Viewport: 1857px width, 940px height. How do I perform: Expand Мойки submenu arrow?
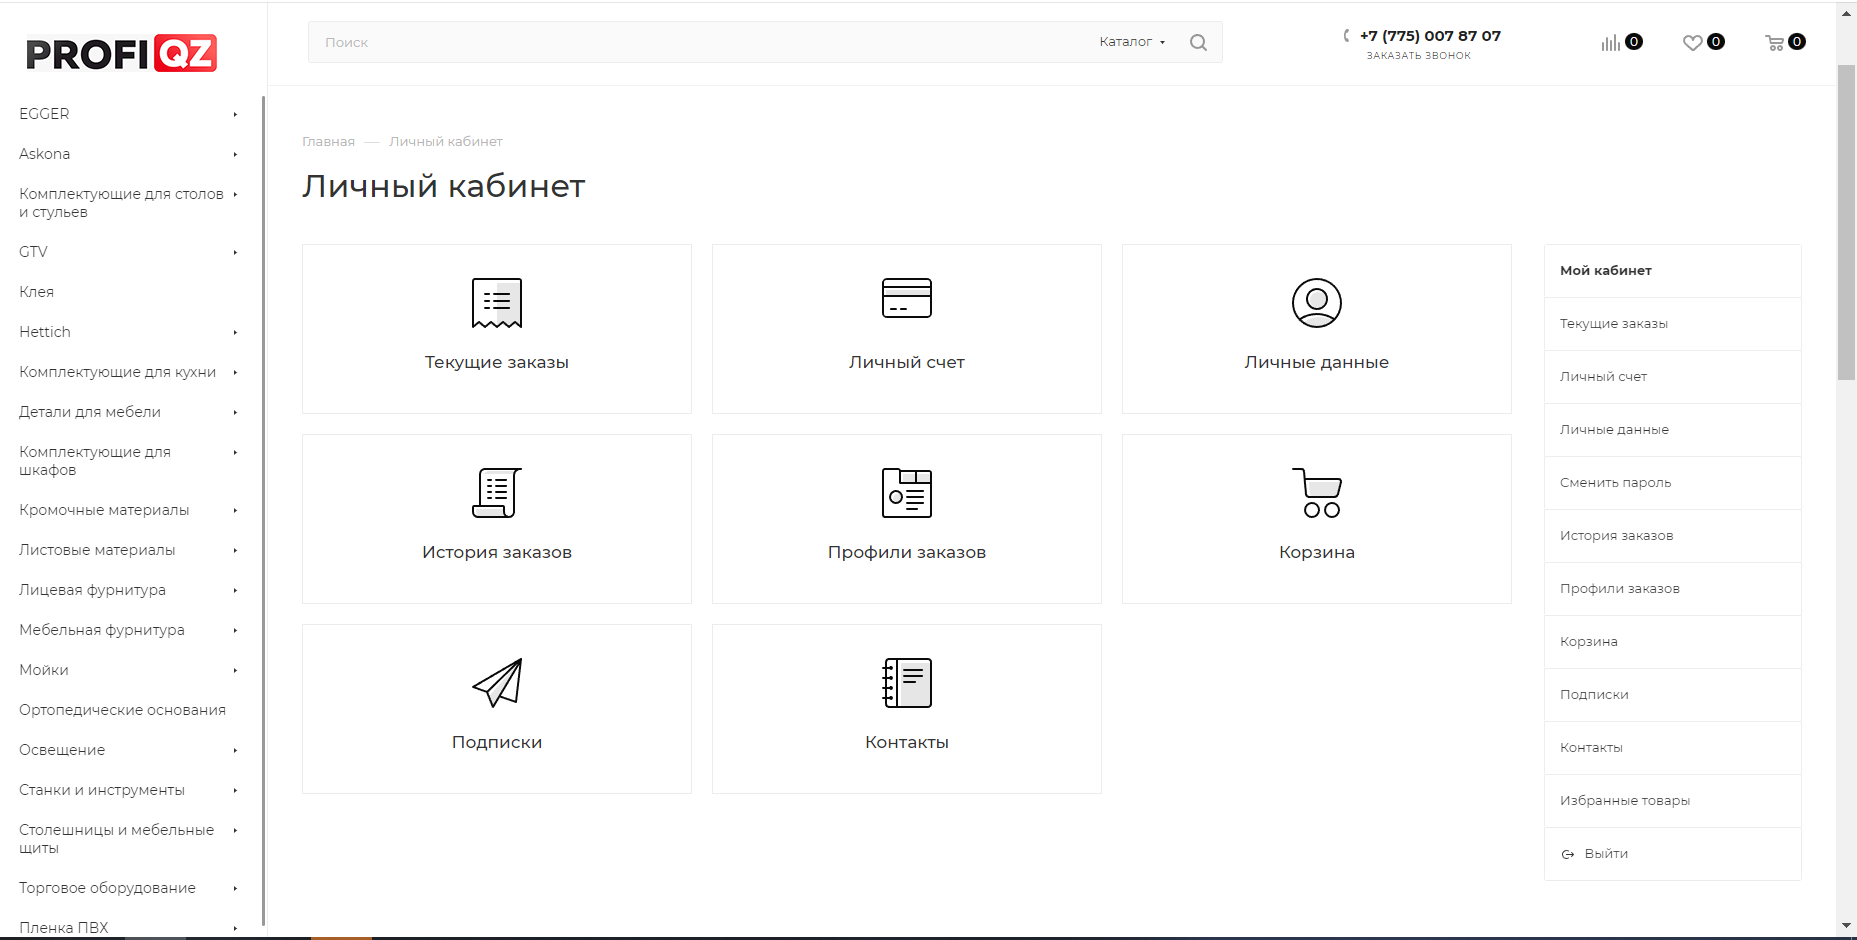tap(235, 670)
